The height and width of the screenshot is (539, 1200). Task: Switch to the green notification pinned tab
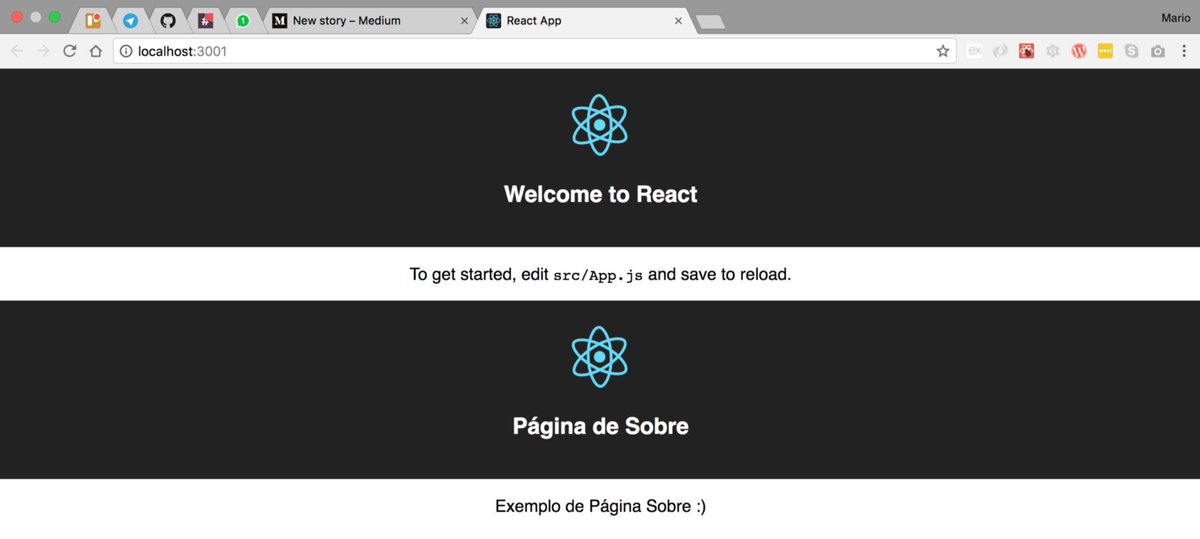click(243, 20)
